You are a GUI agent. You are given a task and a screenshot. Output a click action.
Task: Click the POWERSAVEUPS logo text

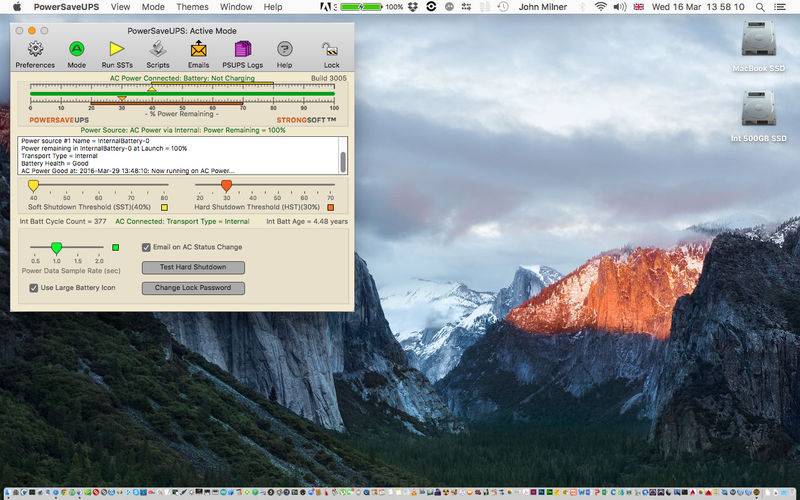pyautogui.click(x=59, y=120)
